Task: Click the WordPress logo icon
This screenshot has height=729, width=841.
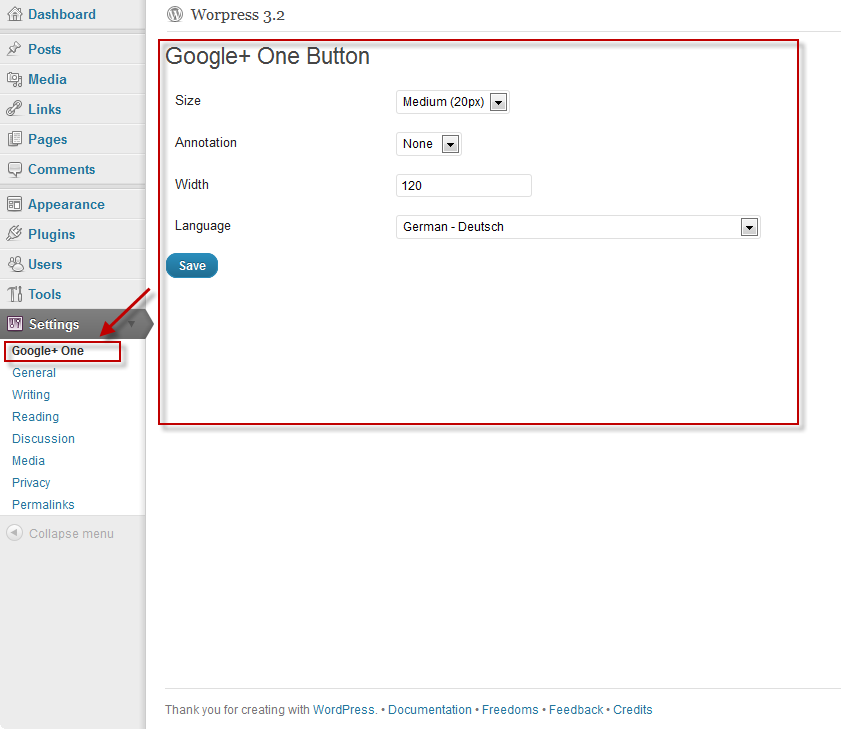Action: 175,14
